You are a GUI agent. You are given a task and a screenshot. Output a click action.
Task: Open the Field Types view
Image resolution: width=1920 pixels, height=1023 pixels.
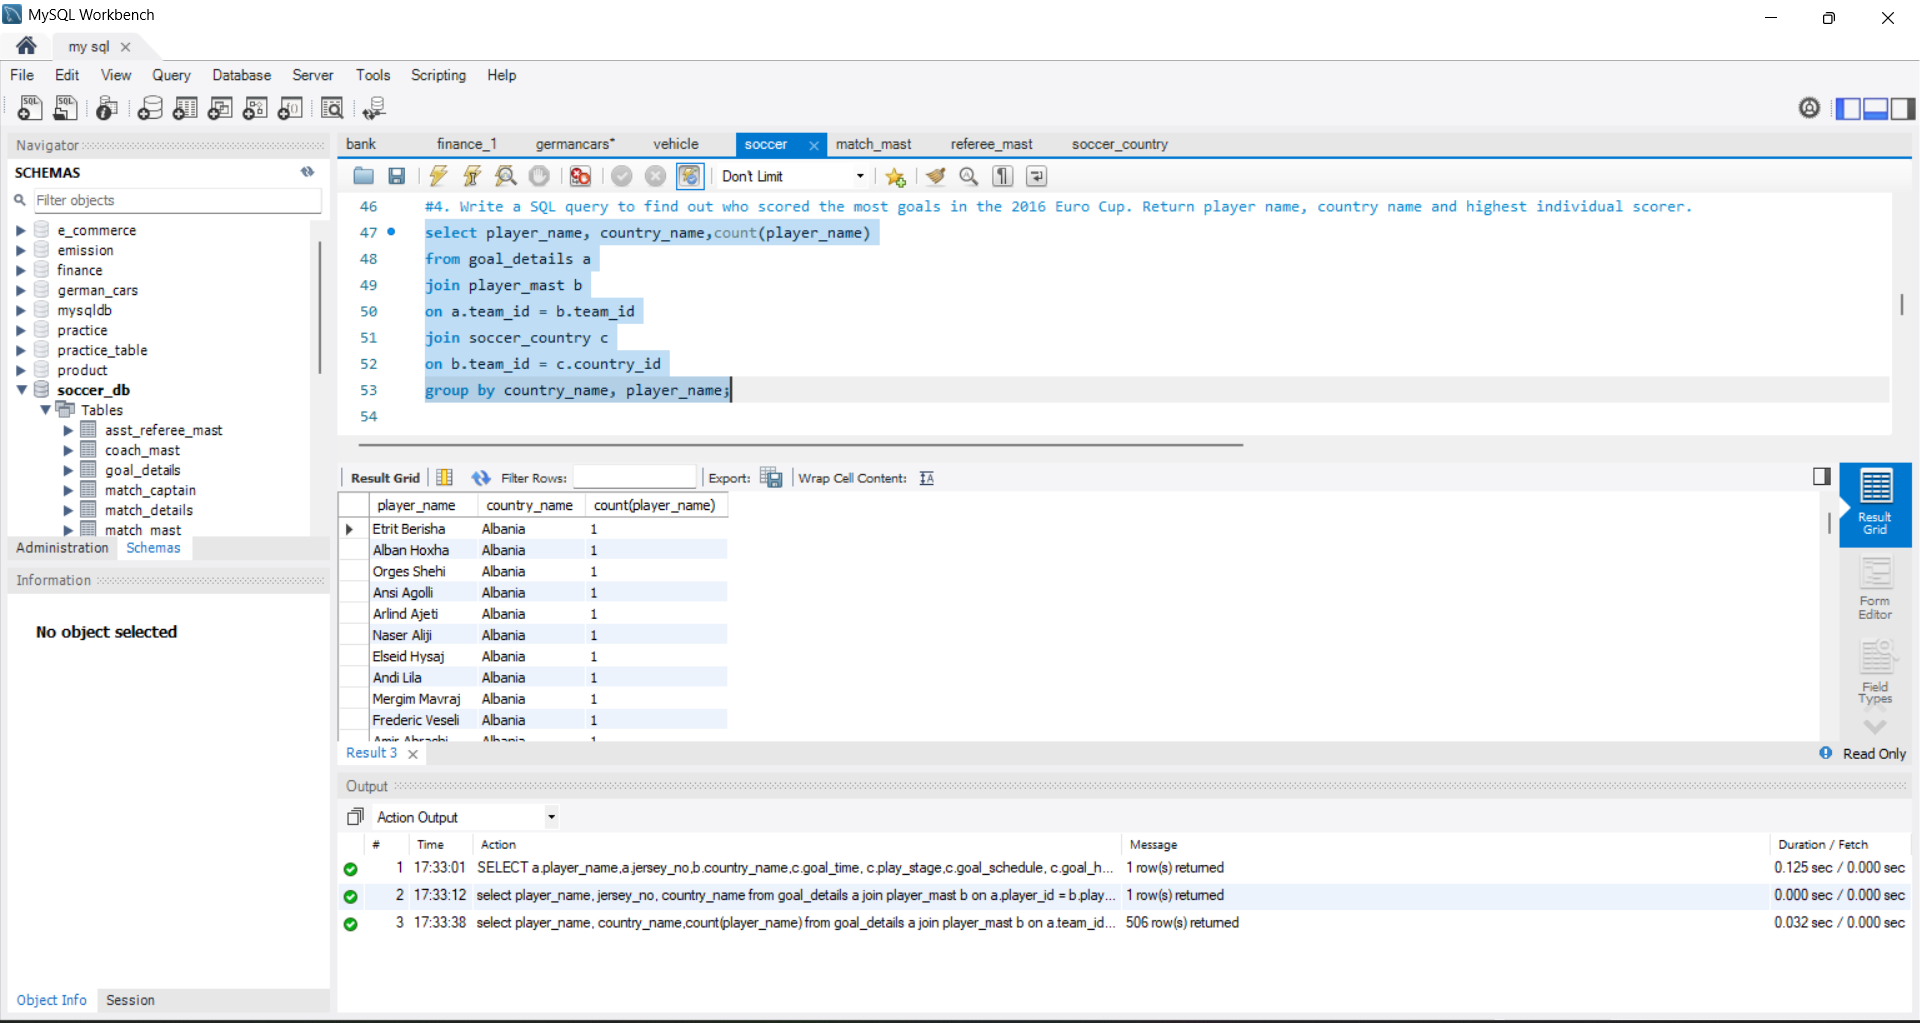1875,672
